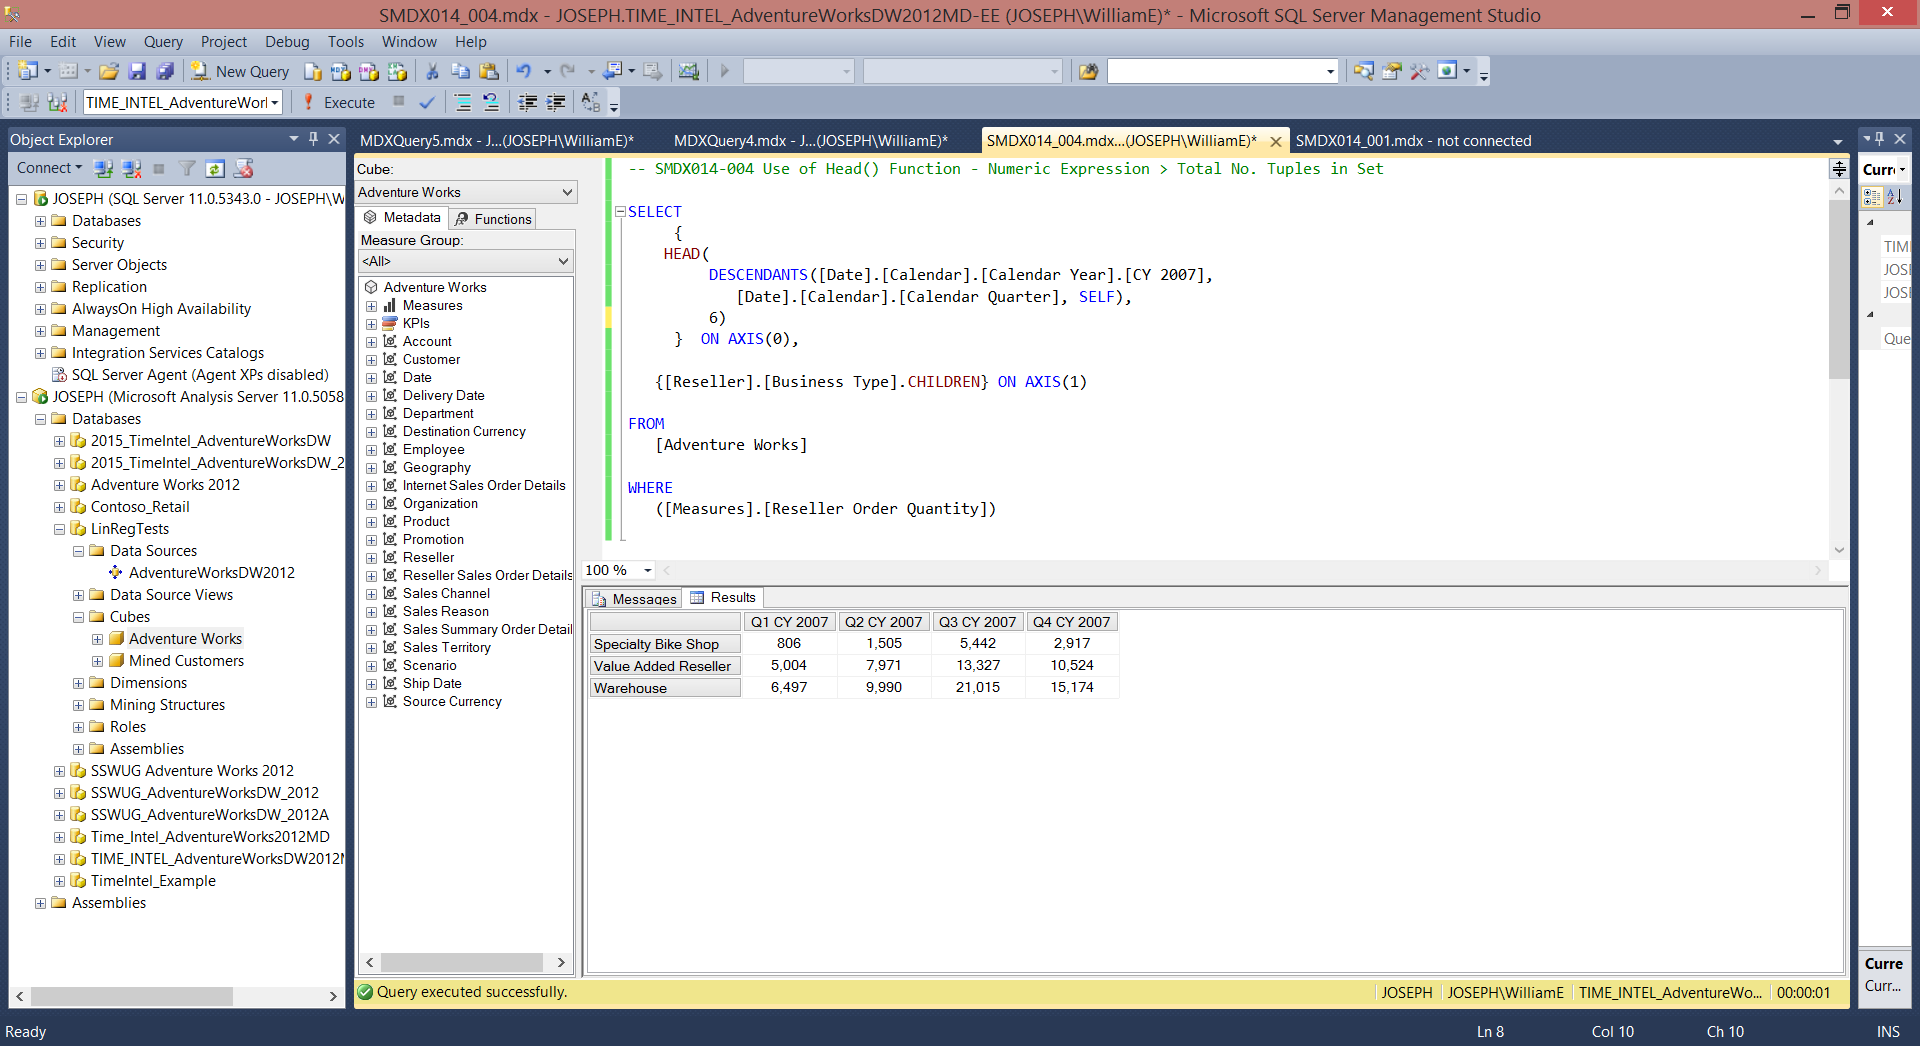Toggle categorized view in Properties panel
1920x1046 pixels.
pyautogui.click(x=1872, y=197)
